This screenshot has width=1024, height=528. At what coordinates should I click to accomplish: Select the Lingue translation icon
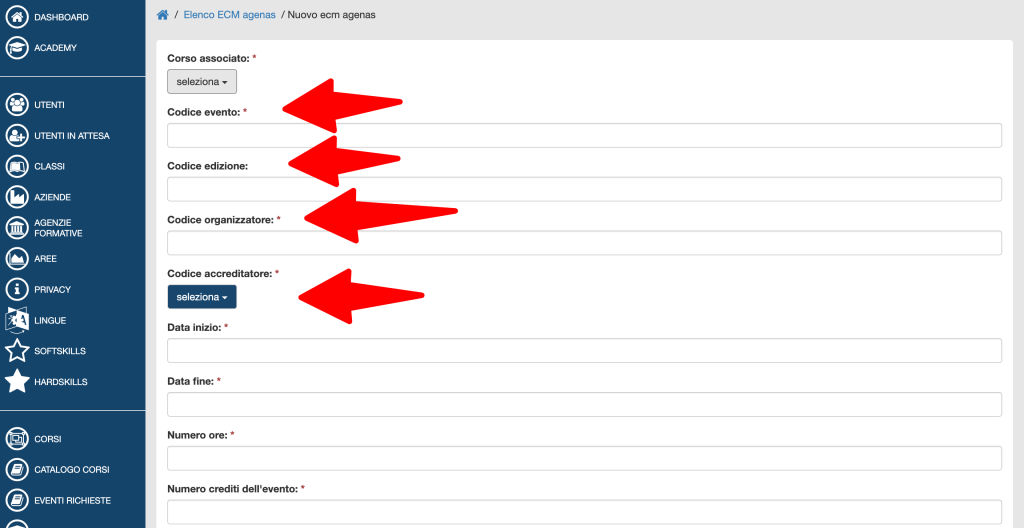point(17,320)
